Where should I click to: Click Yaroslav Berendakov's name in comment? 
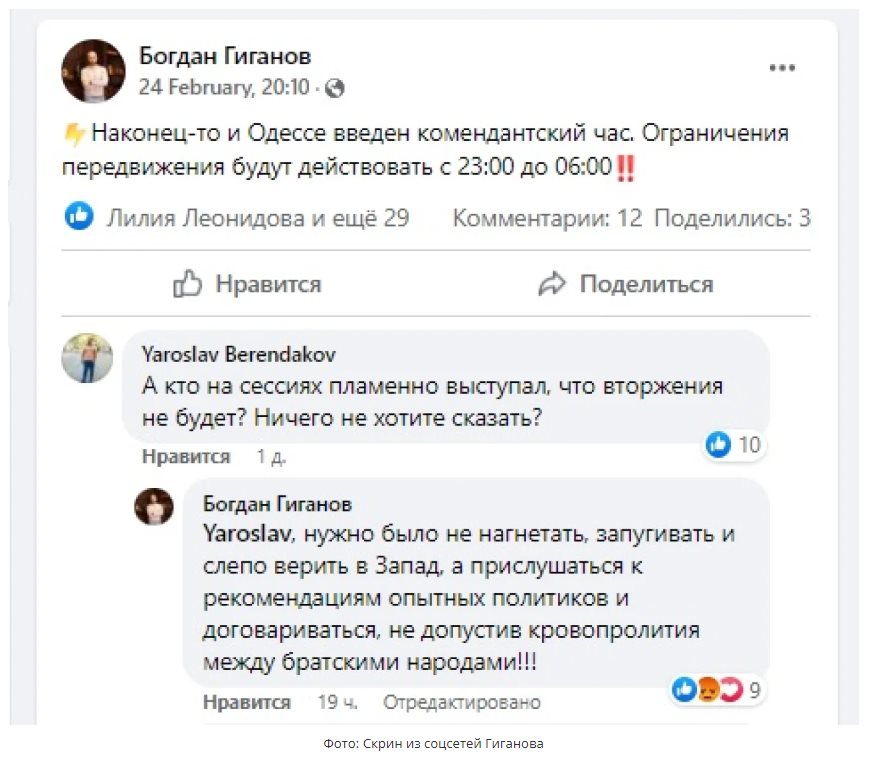[239, 354]
